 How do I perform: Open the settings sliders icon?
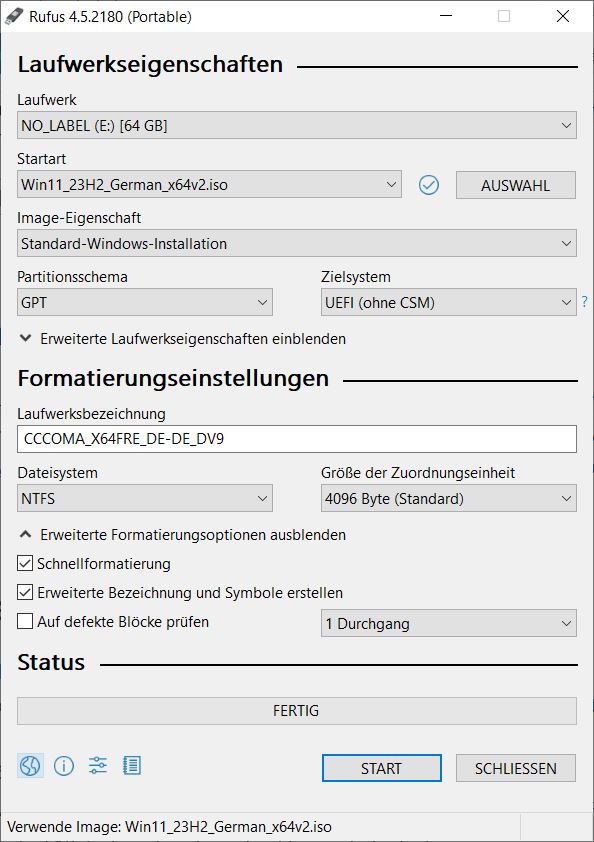click(98, 765)
